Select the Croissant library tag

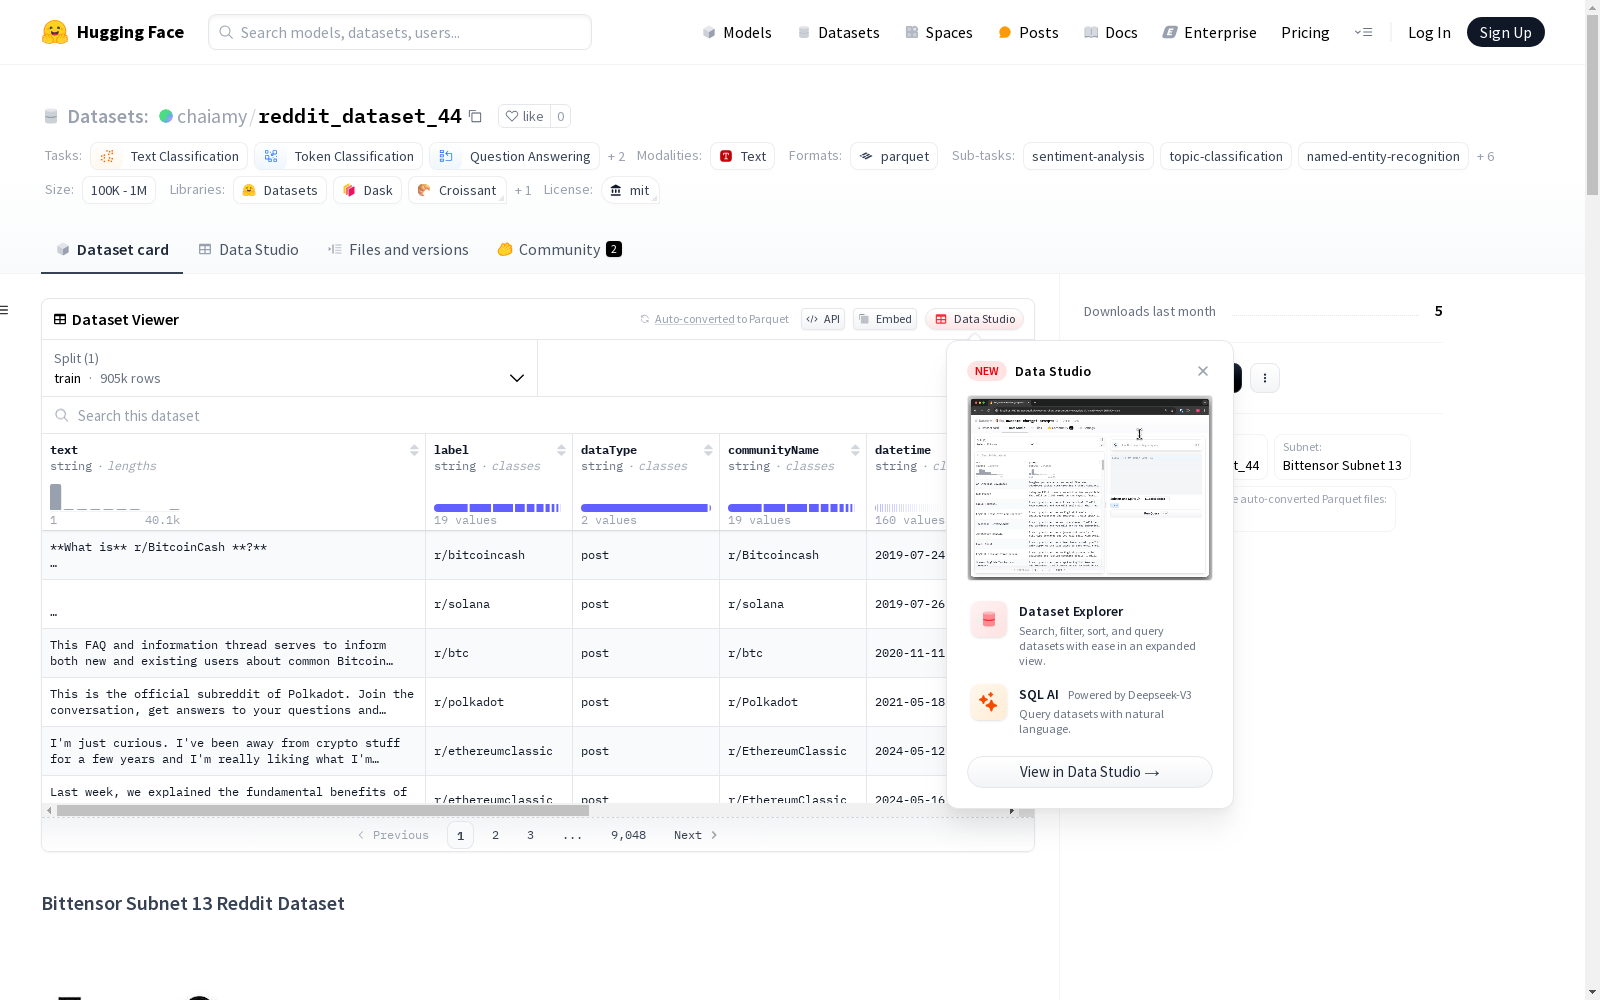pyautogui.click(x=457, y=190)
